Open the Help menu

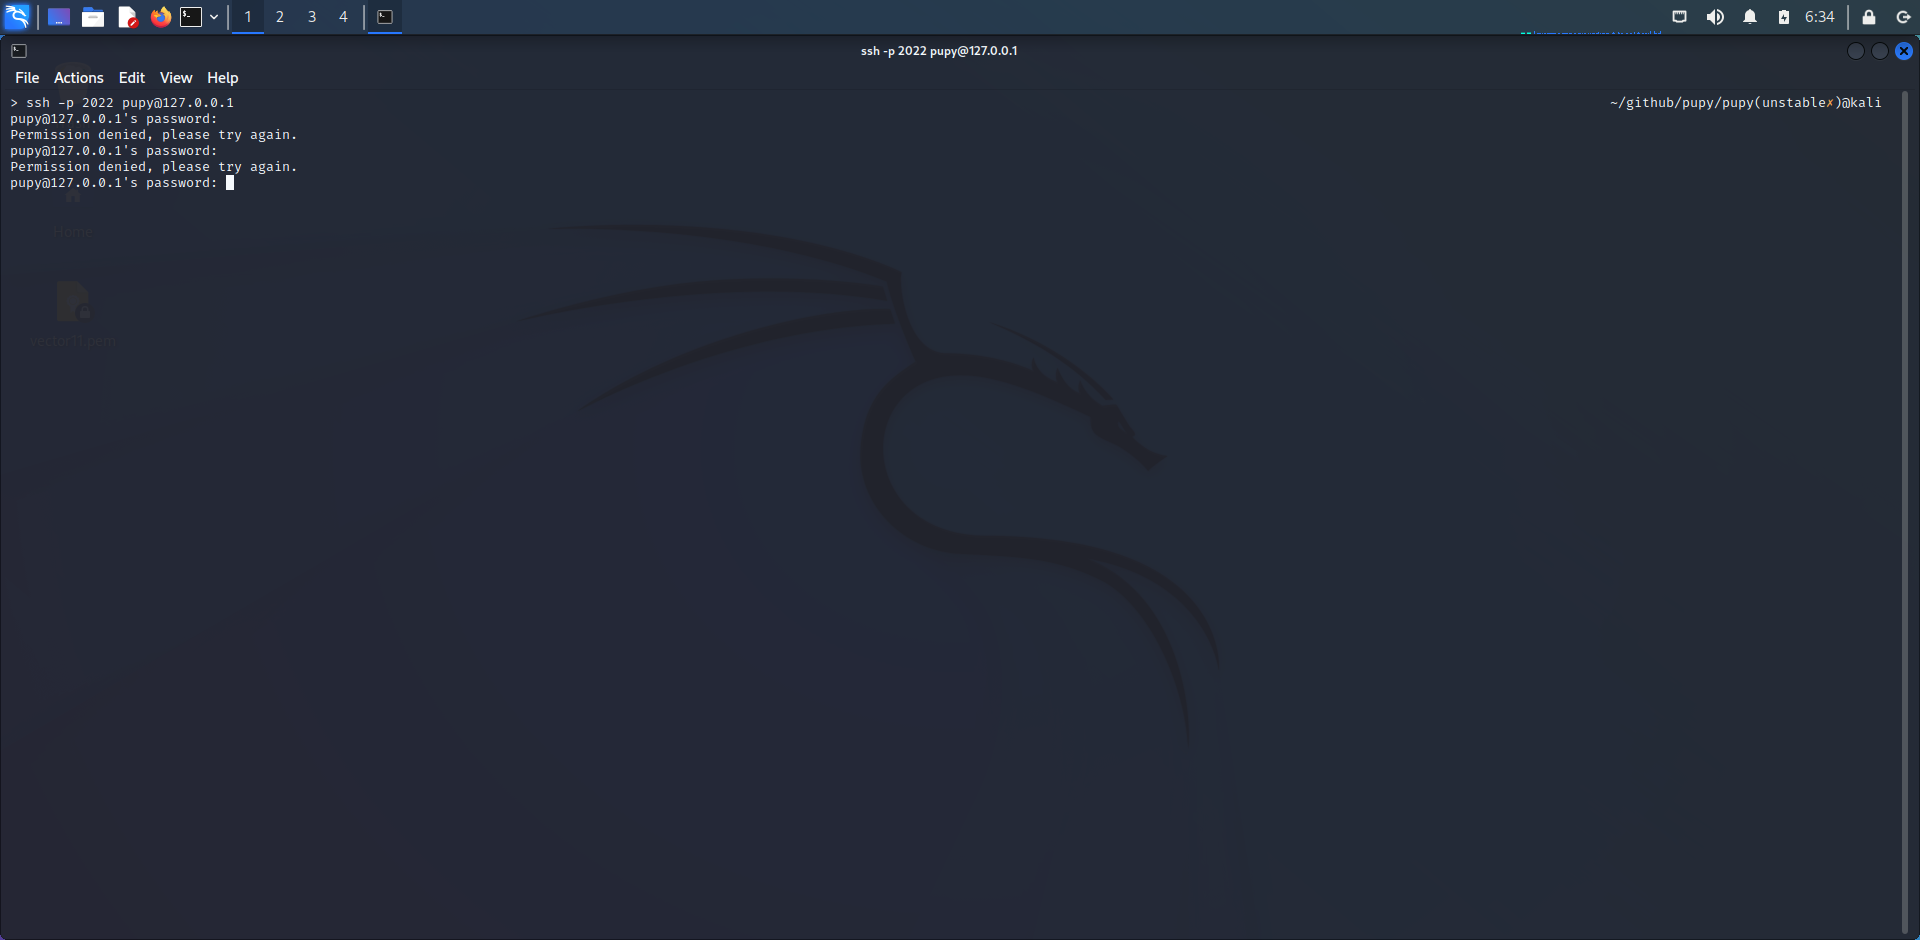tap(223, 78)
